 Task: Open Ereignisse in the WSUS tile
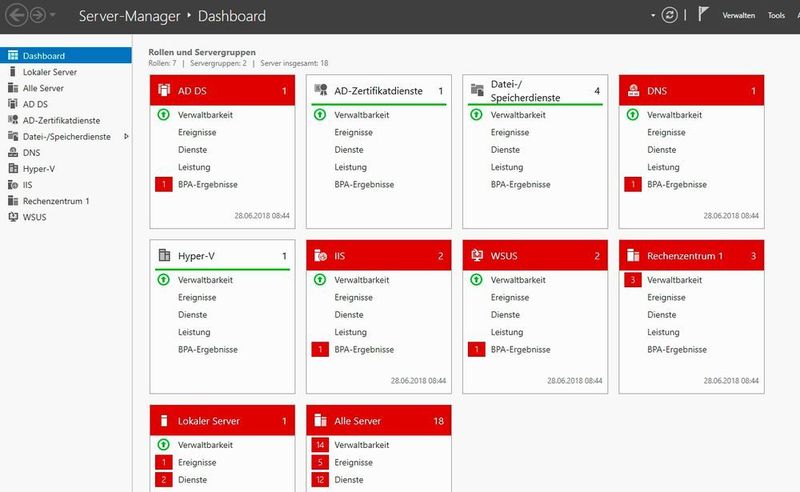(510, 297)
